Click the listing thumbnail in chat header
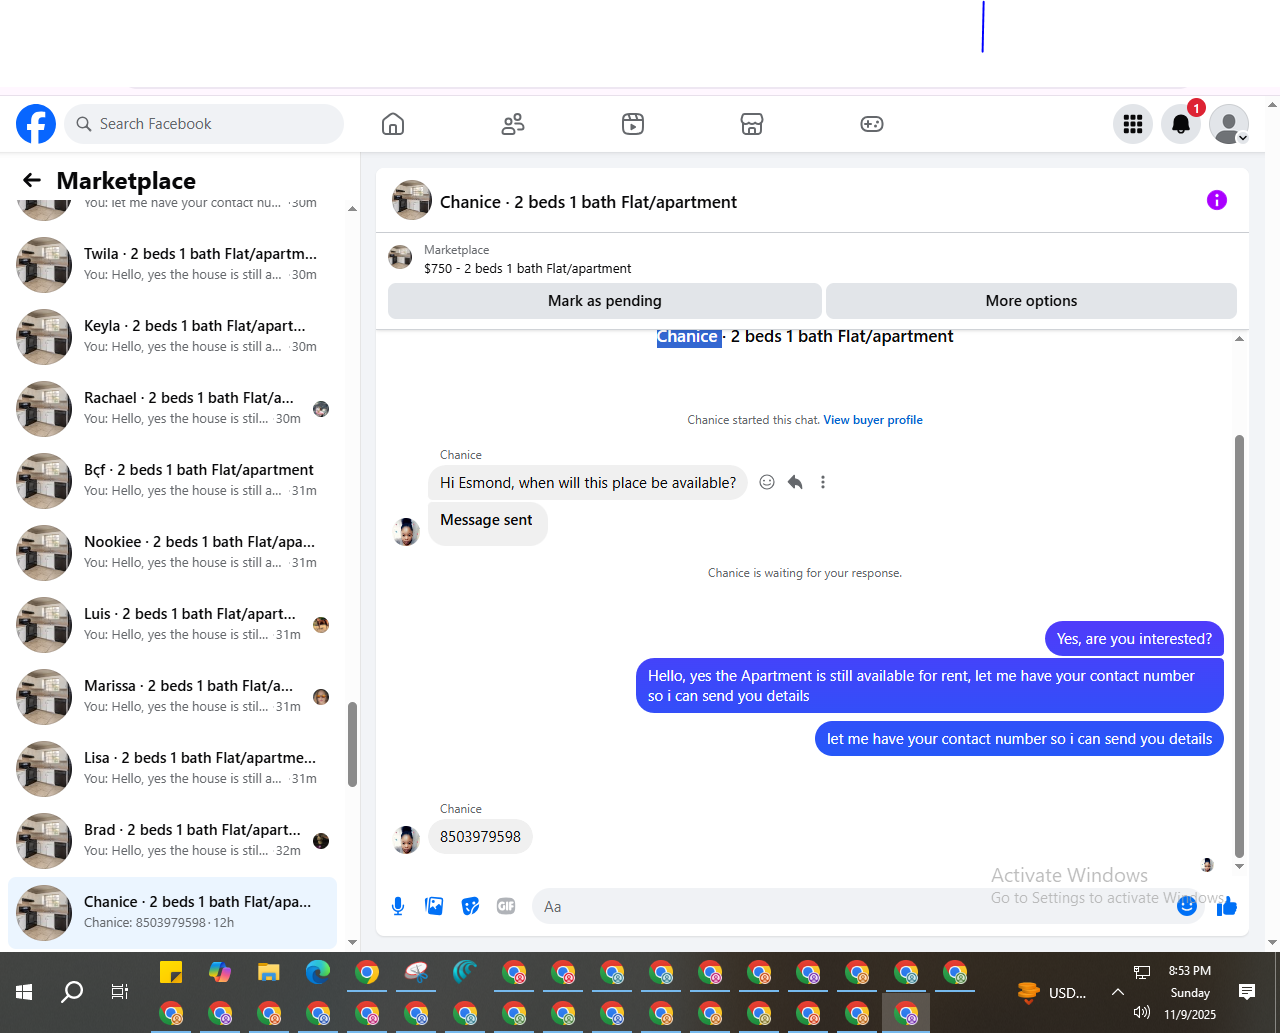The image size is (1280, 1033). 412,200
